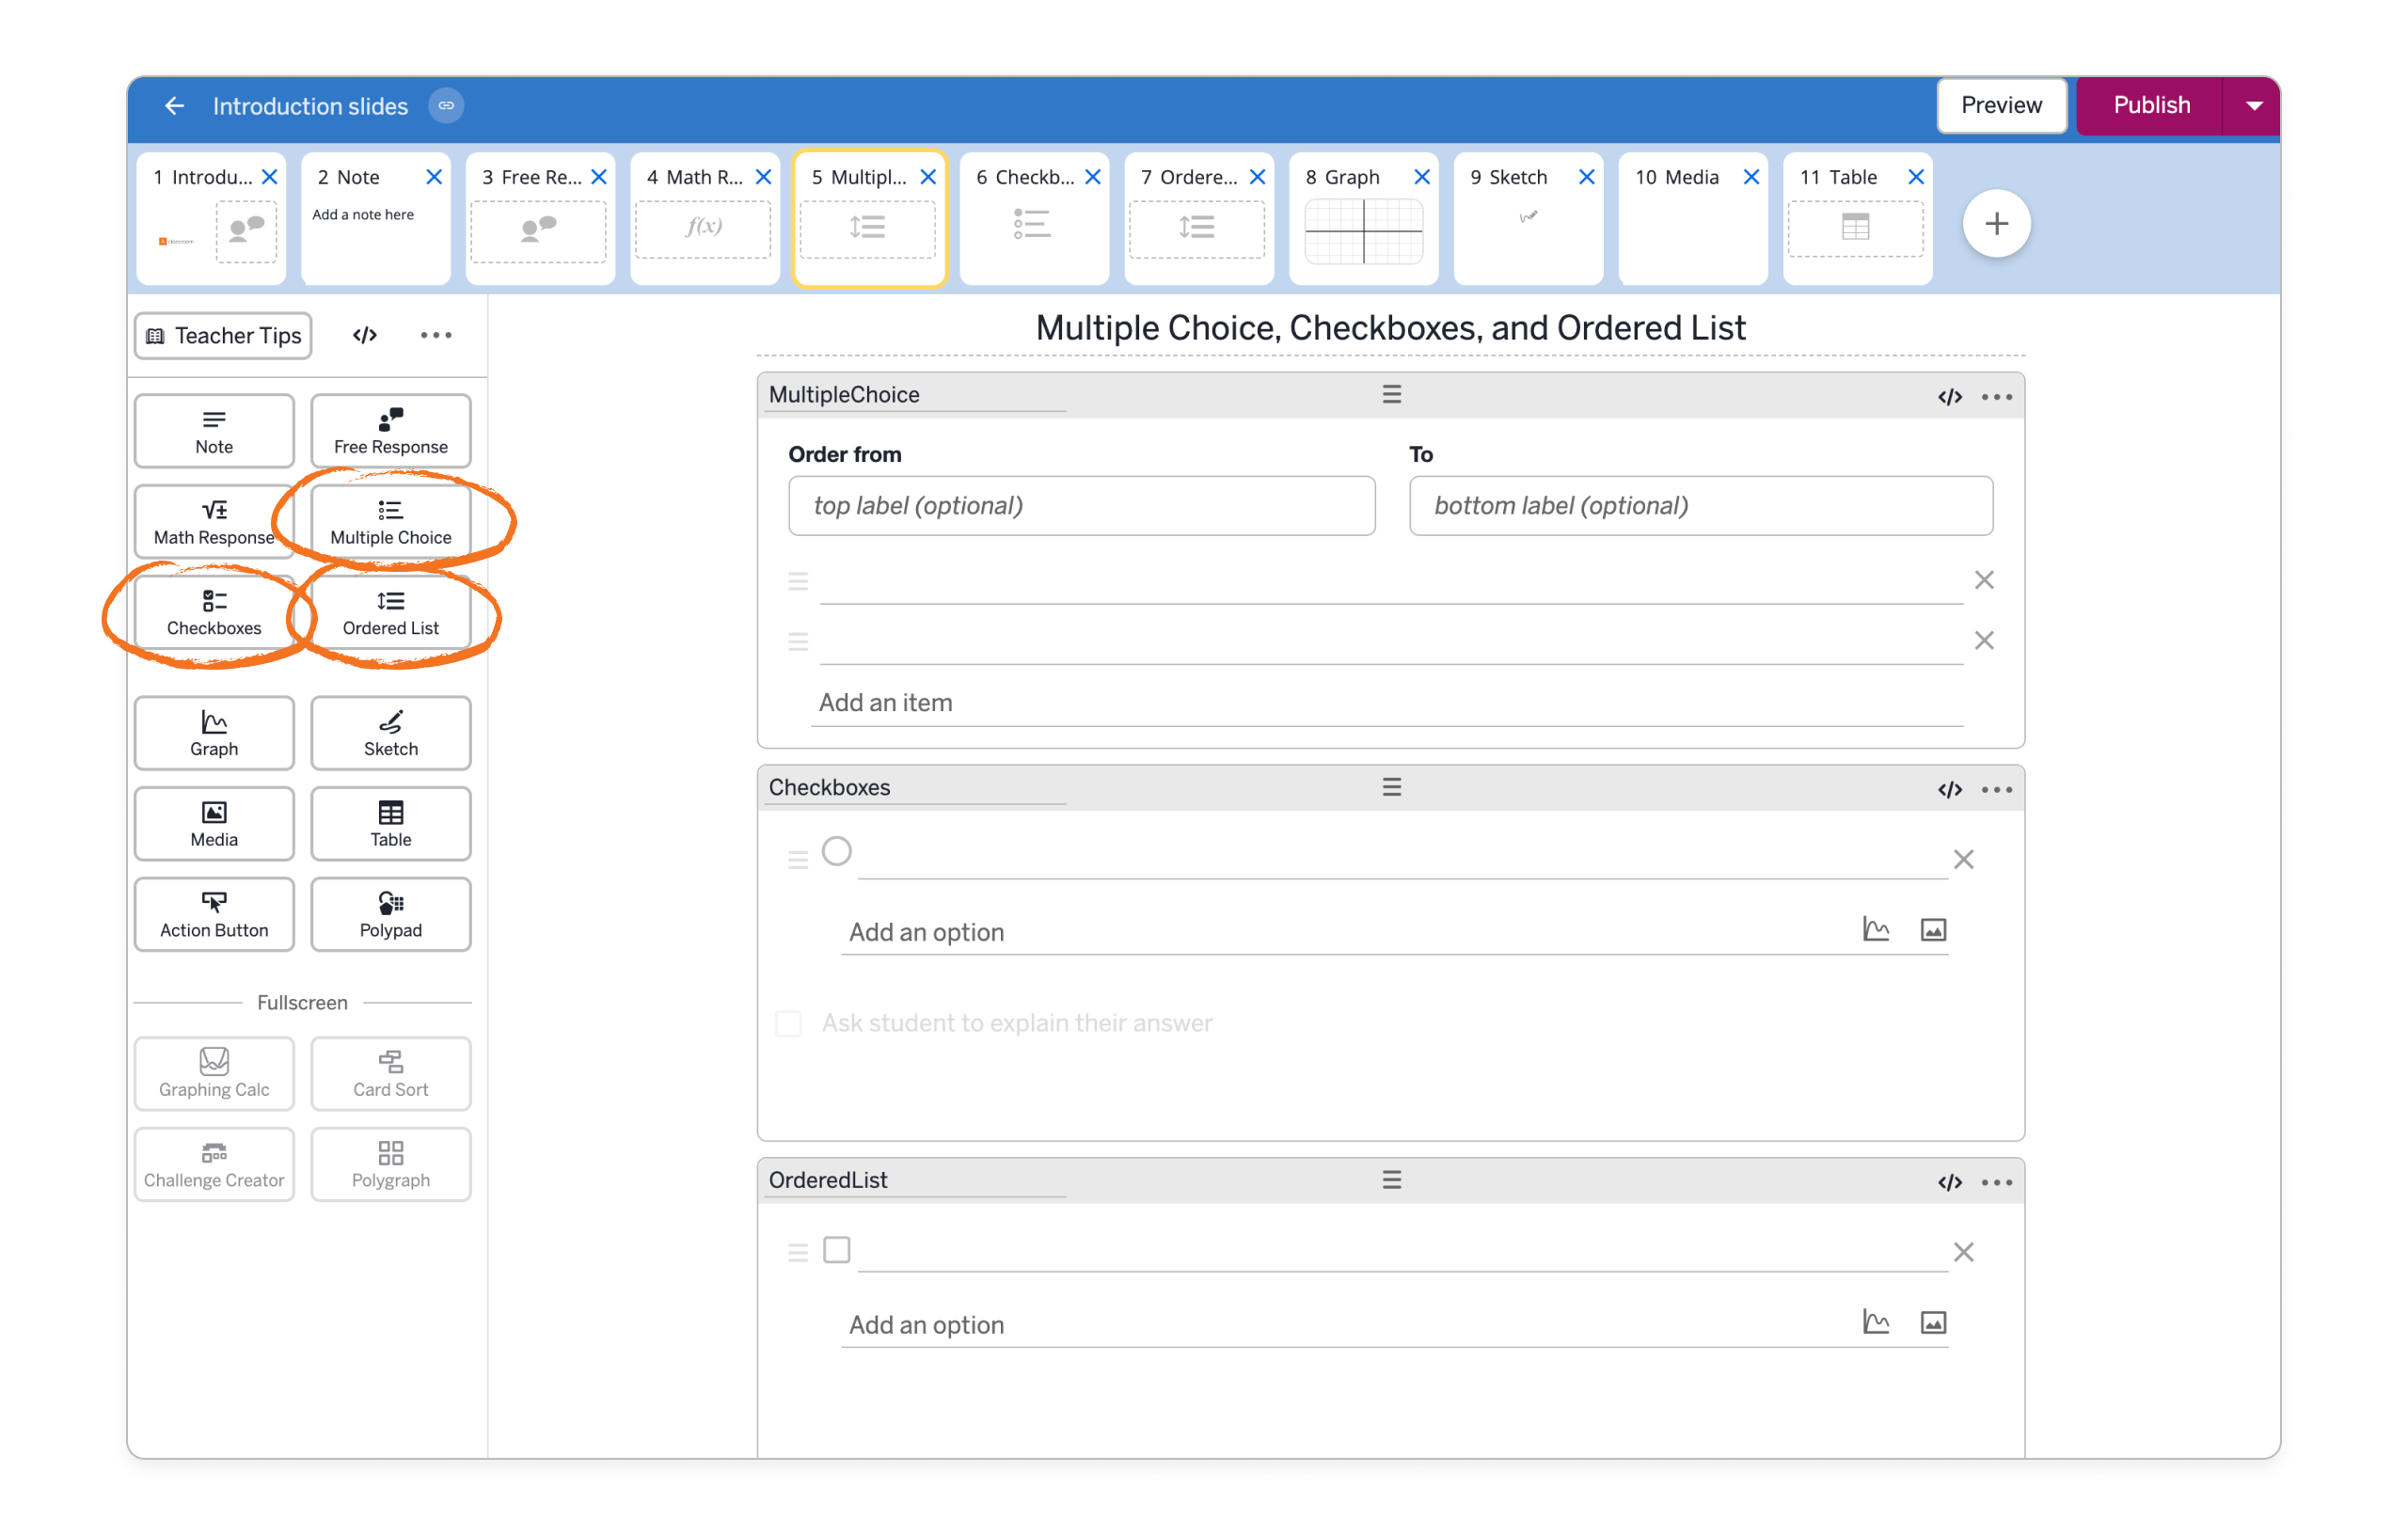Add a Free Response component
This screenshot has height=1535, width=2408.
pos(391,431)
